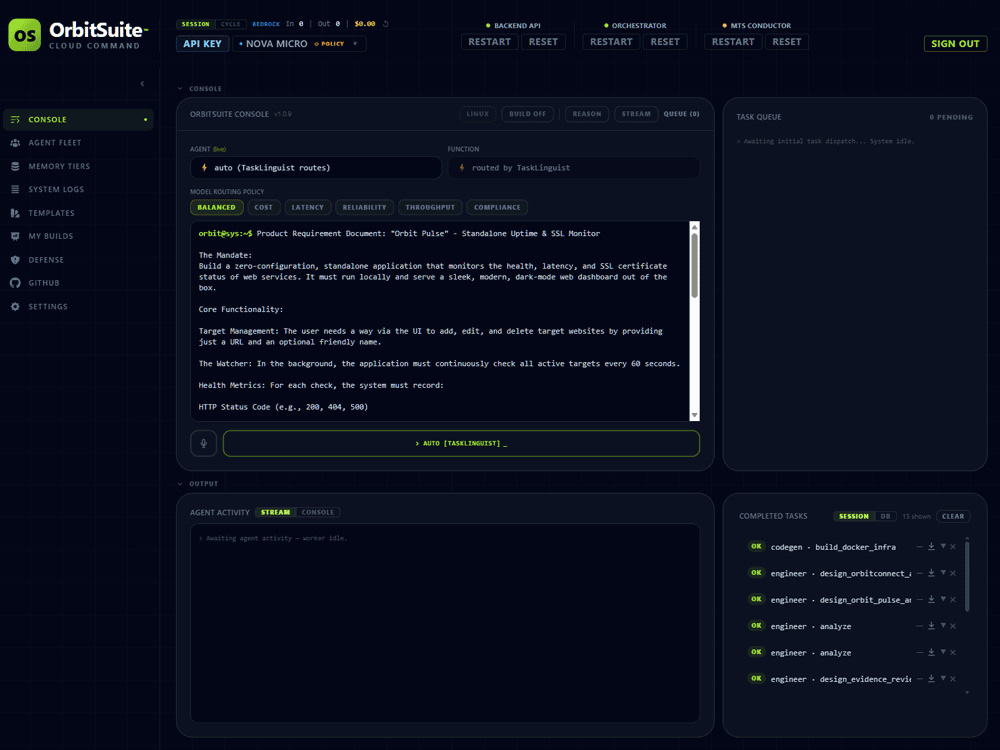Viewport: 1000px width, 750px height.
Task: Reset the Backend API
Action: click(543, 41)
